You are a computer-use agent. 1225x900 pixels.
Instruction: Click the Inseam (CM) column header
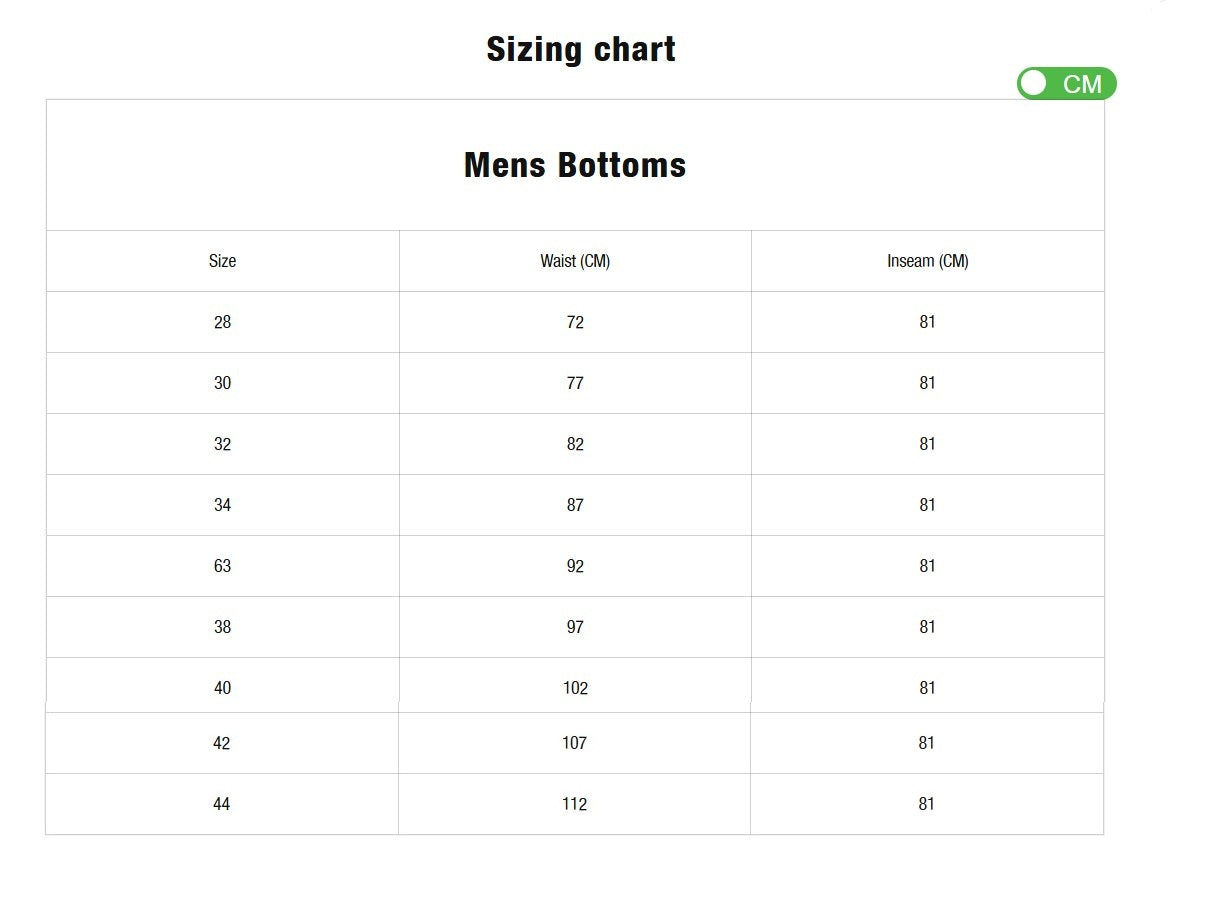927,261
